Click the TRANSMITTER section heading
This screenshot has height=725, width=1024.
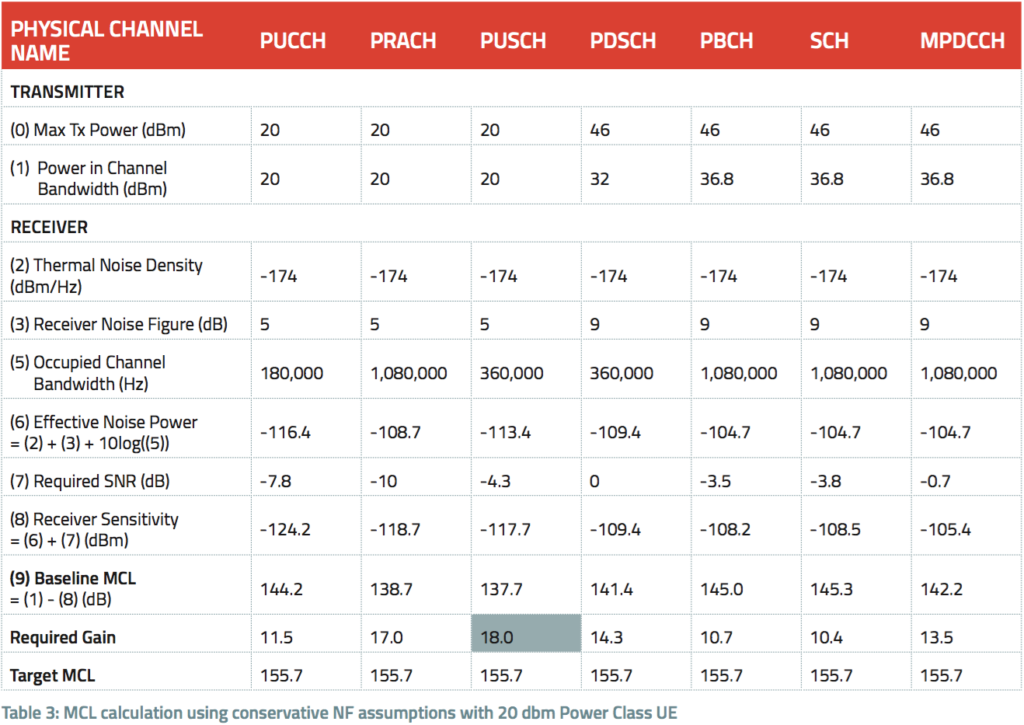(68, 92)
